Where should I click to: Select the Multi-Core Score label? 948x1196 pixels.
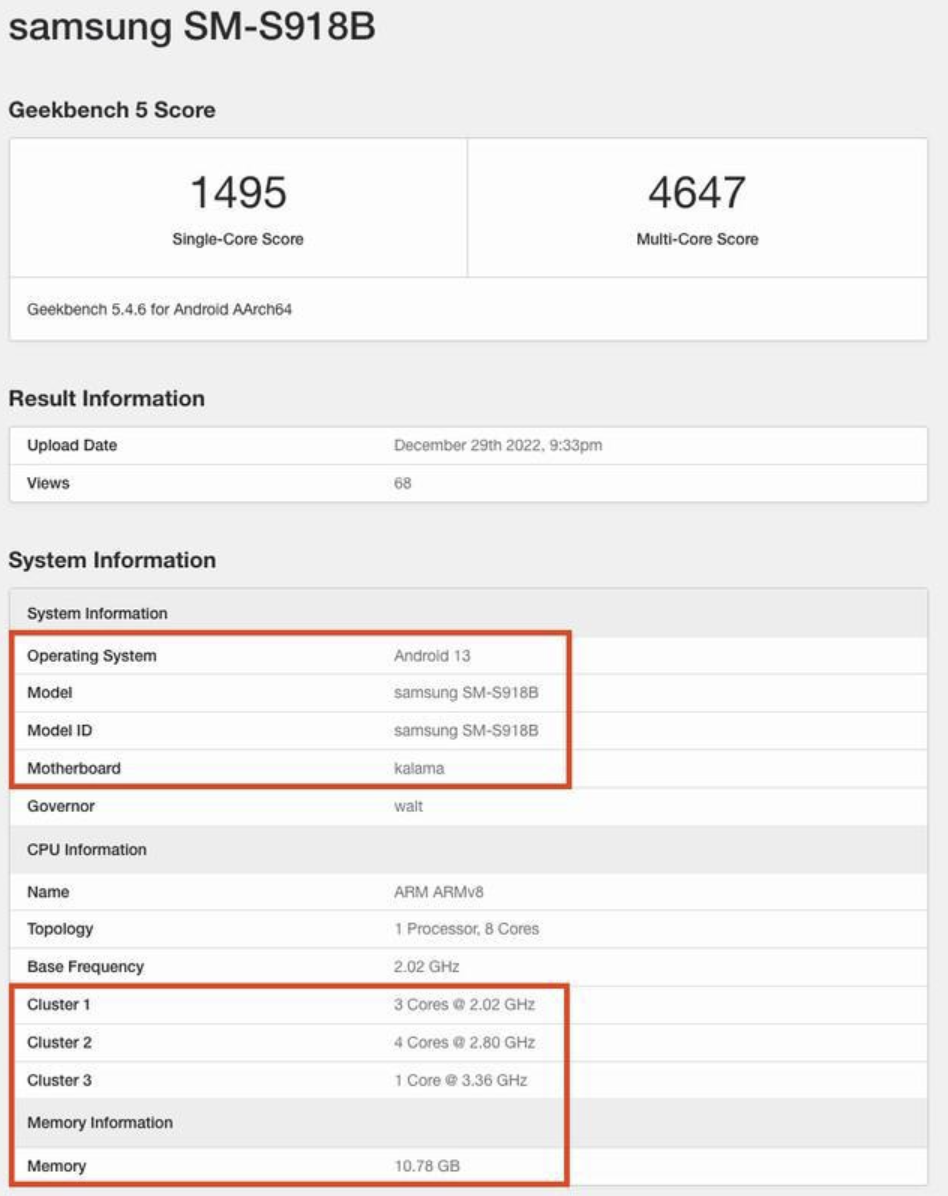[x=697, y=239]
